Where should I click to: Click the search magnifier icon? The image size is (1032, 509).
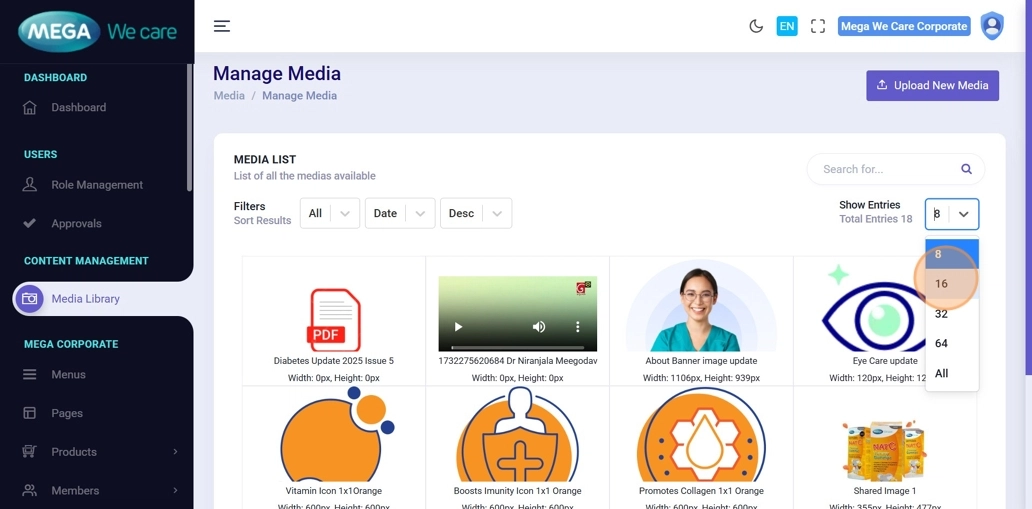[x=966, y=169]
